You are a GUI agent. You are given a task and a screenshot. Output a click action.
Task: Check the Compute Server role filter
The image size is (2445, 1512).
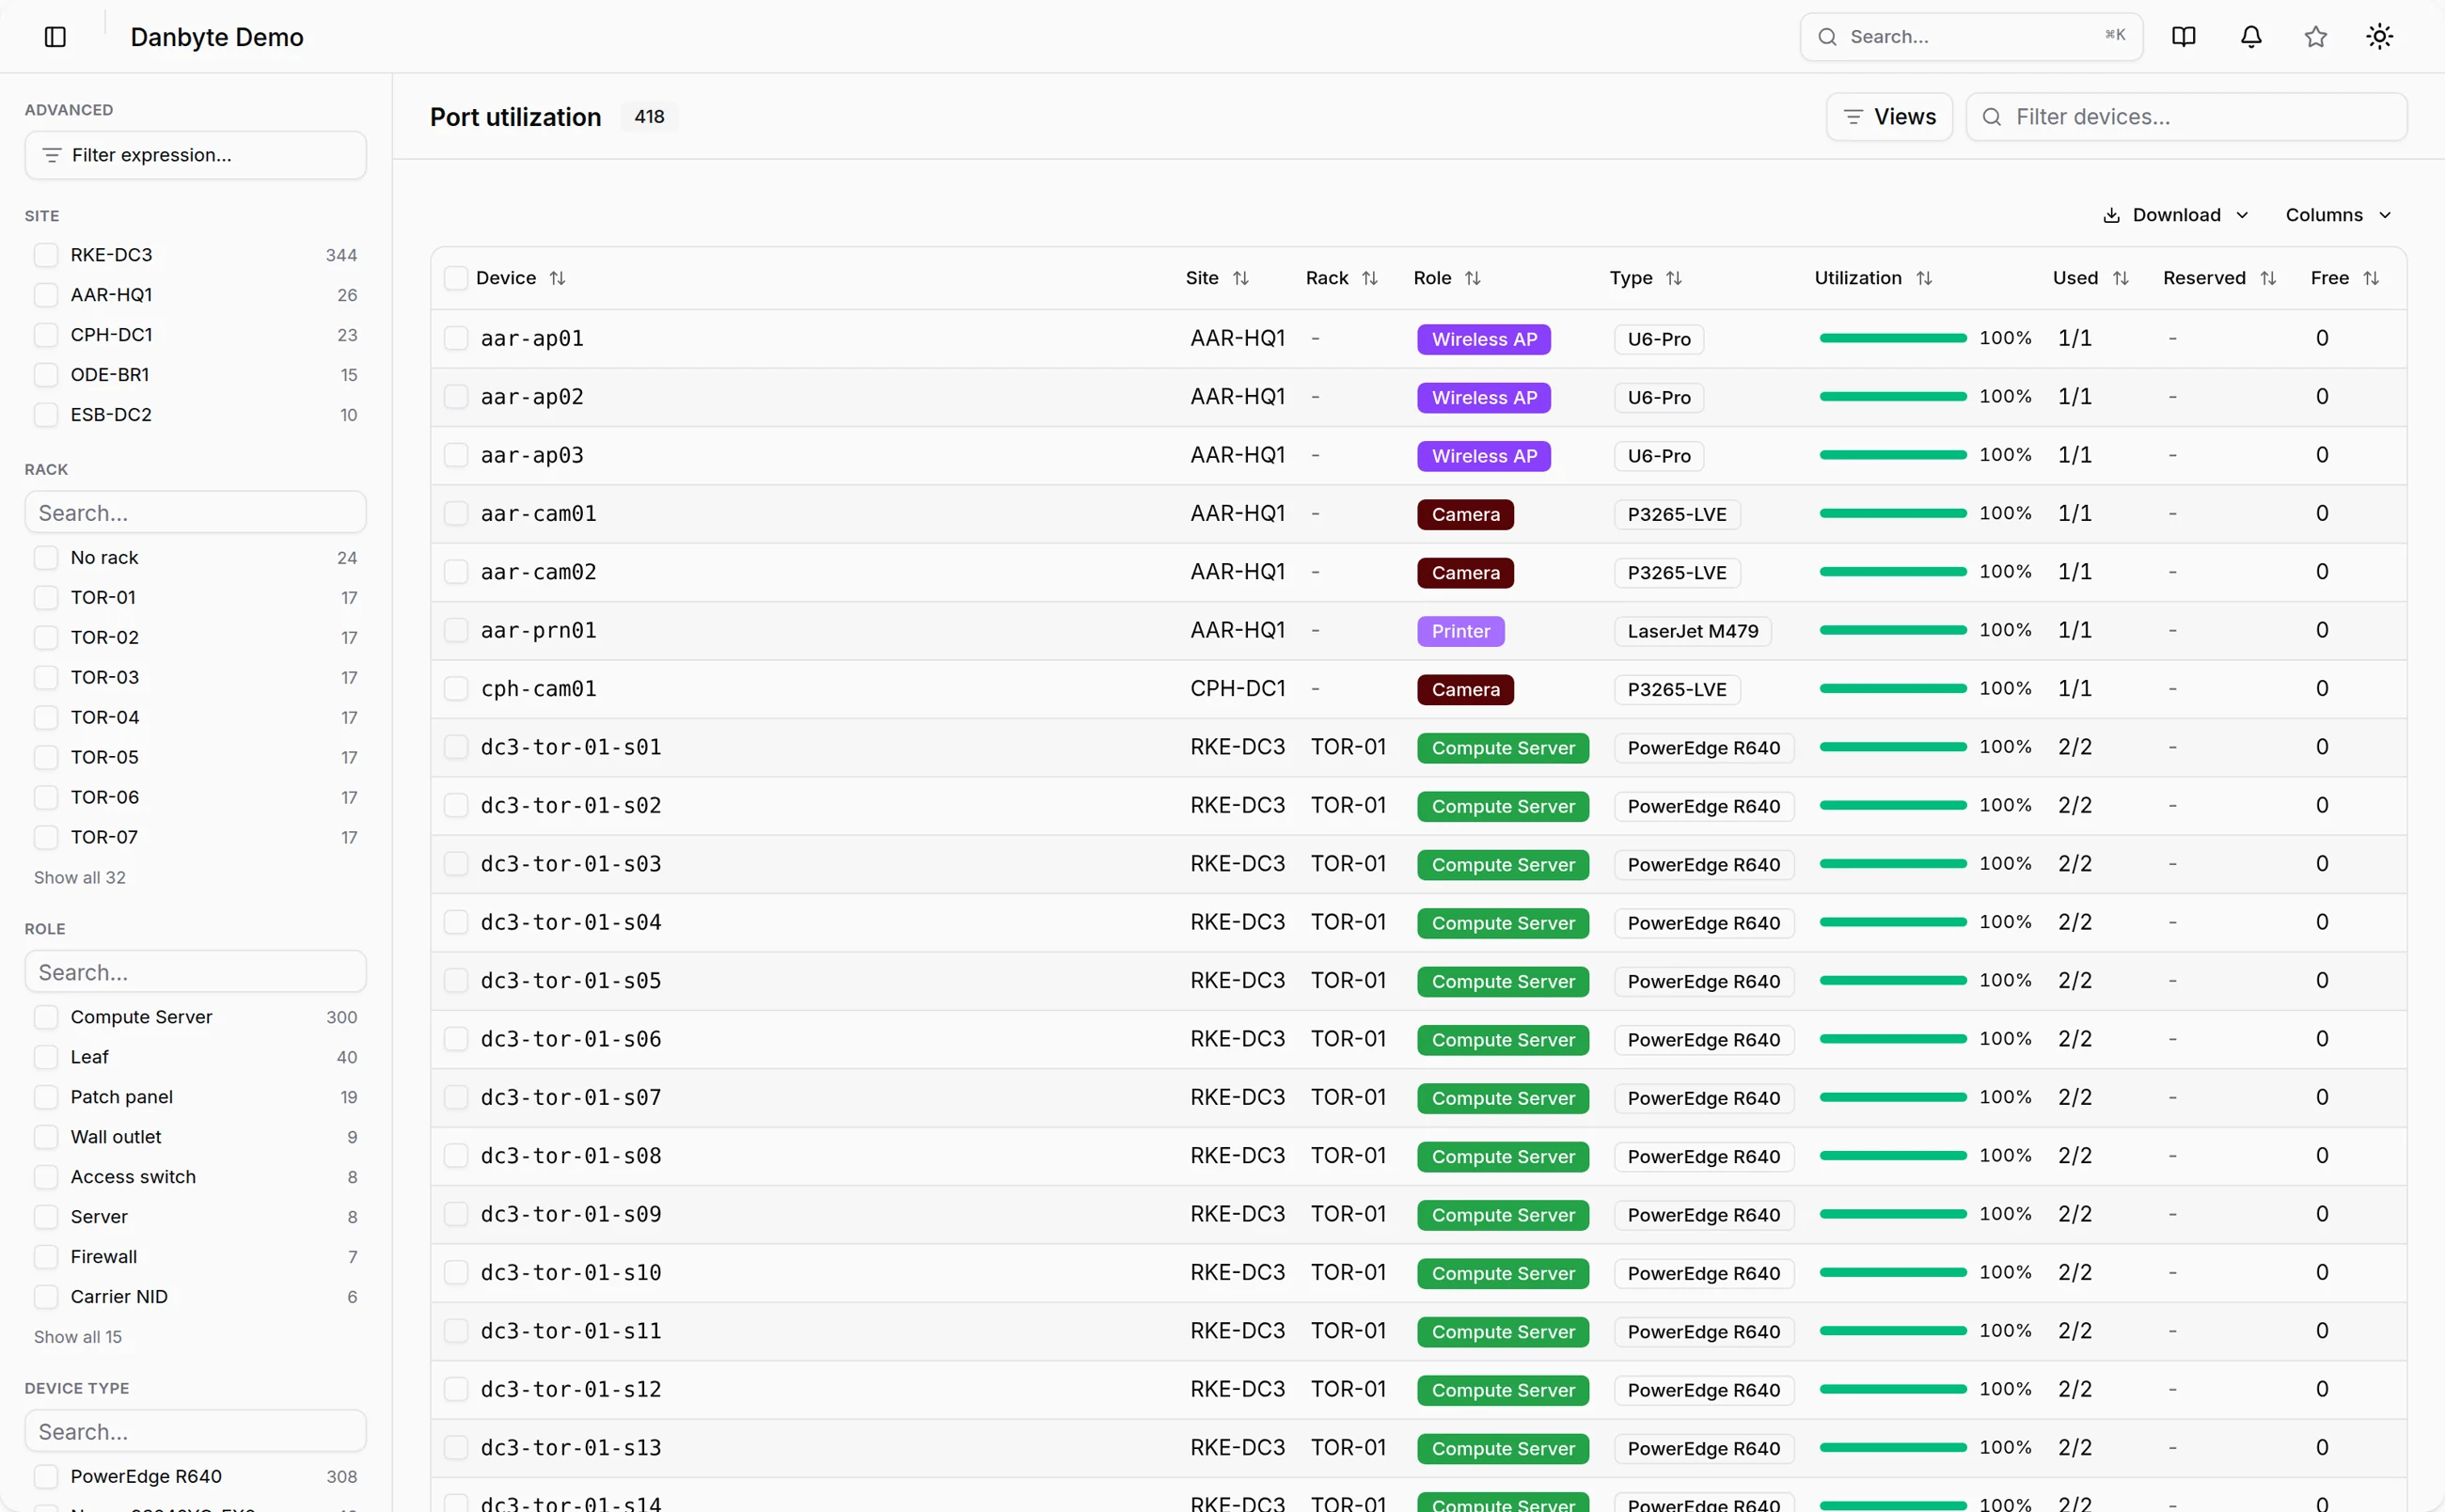(46, 1017)
